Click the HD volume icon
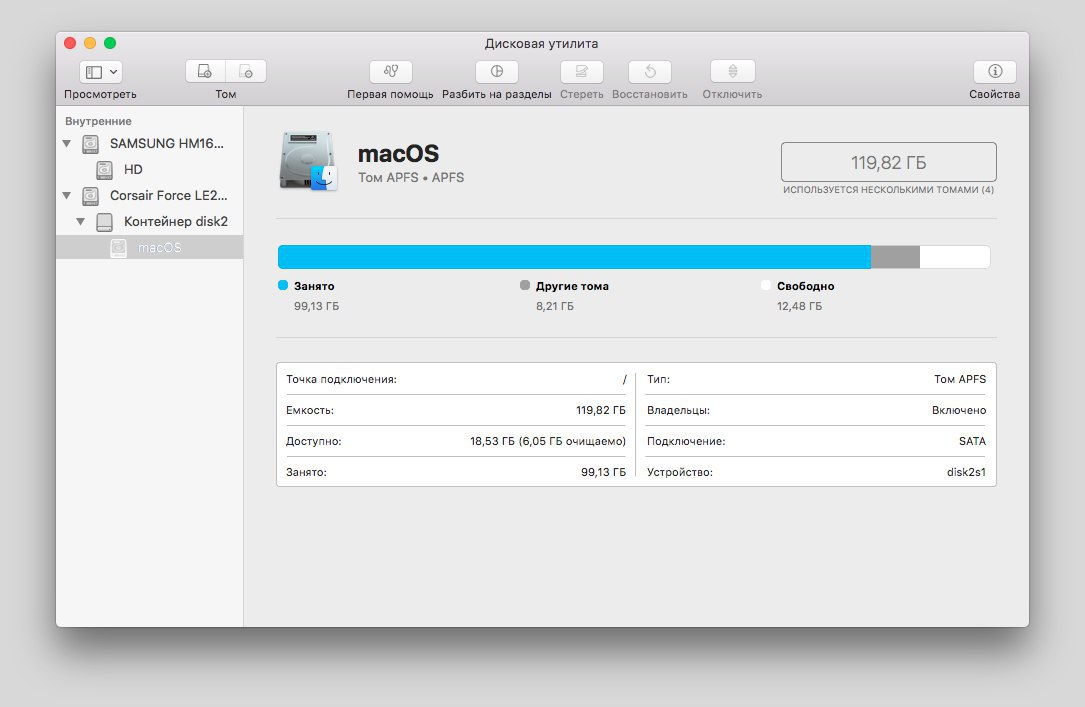This screenshot has height=707, width=1085. pos(104,169)
